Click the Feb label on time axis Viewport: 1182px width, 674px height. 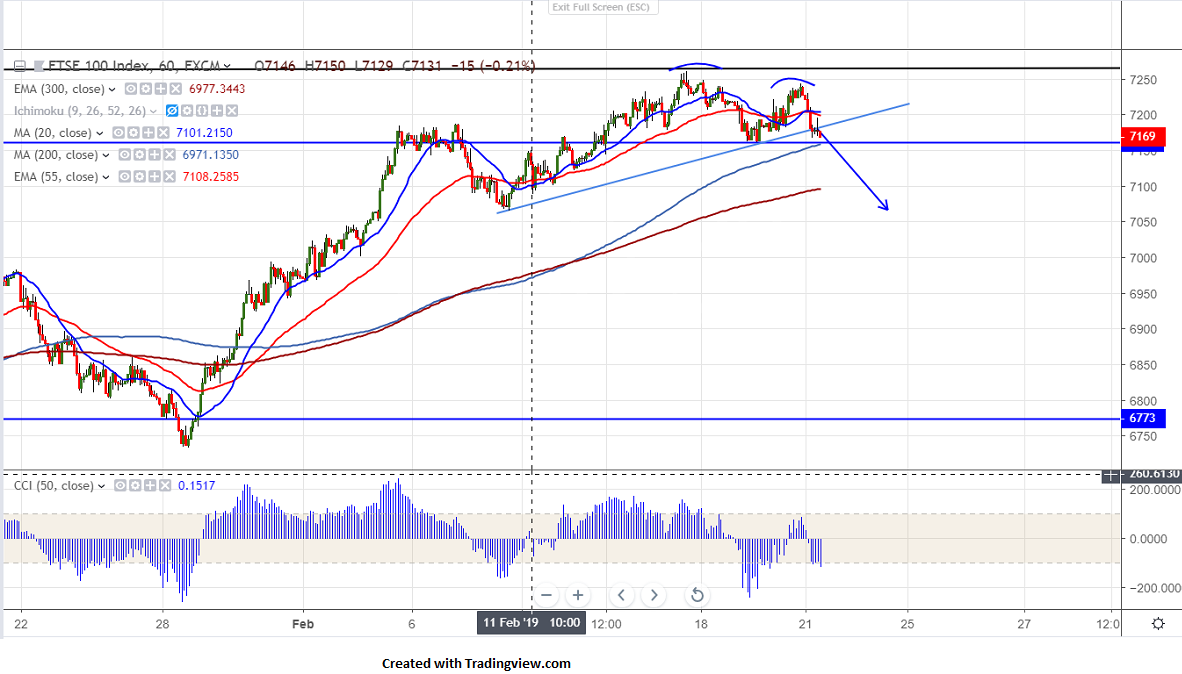point(303,624)
